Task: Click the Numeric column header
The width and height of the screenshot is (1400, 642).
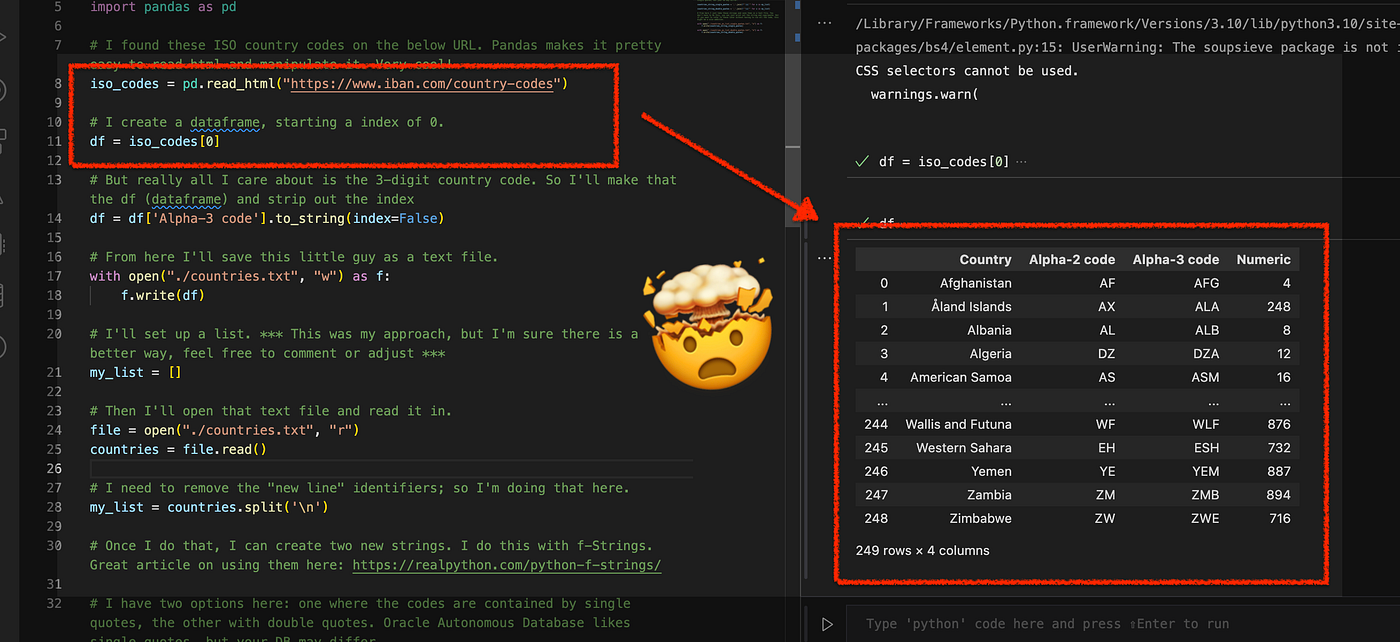Action: click(1263, 259)
